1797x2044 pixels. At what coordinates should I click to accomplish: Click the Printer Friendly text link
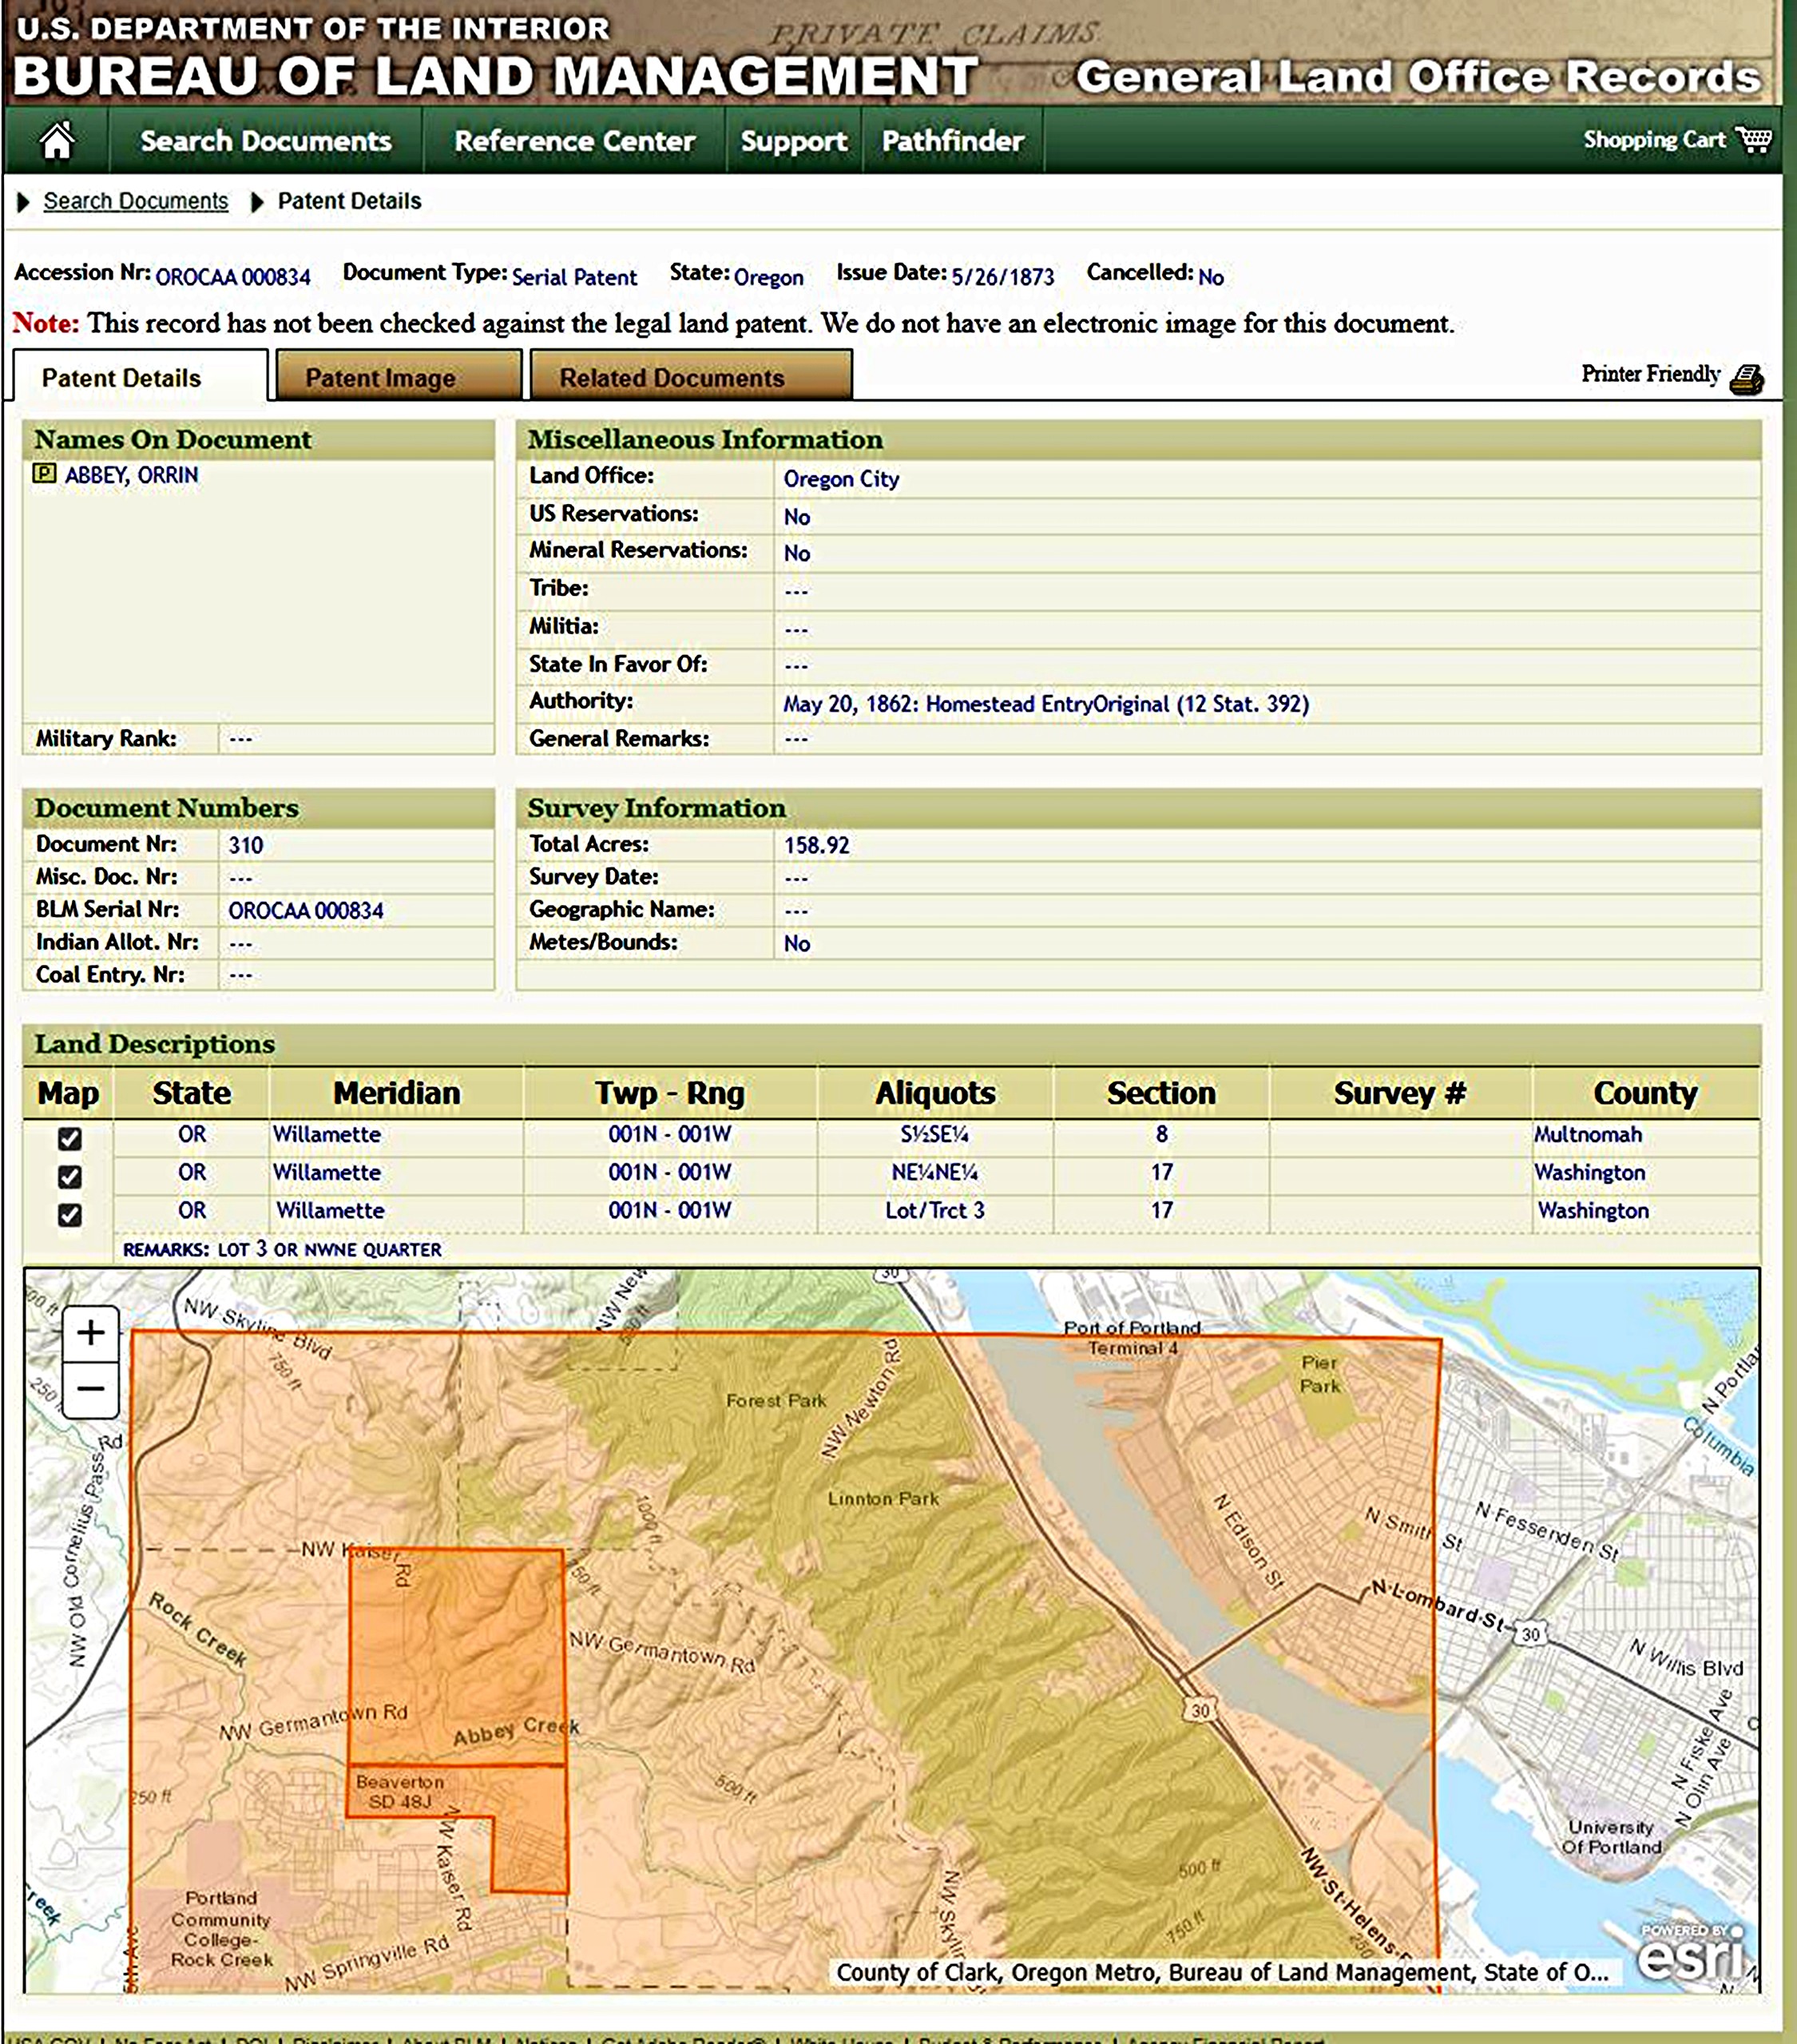click(1651, 374)
